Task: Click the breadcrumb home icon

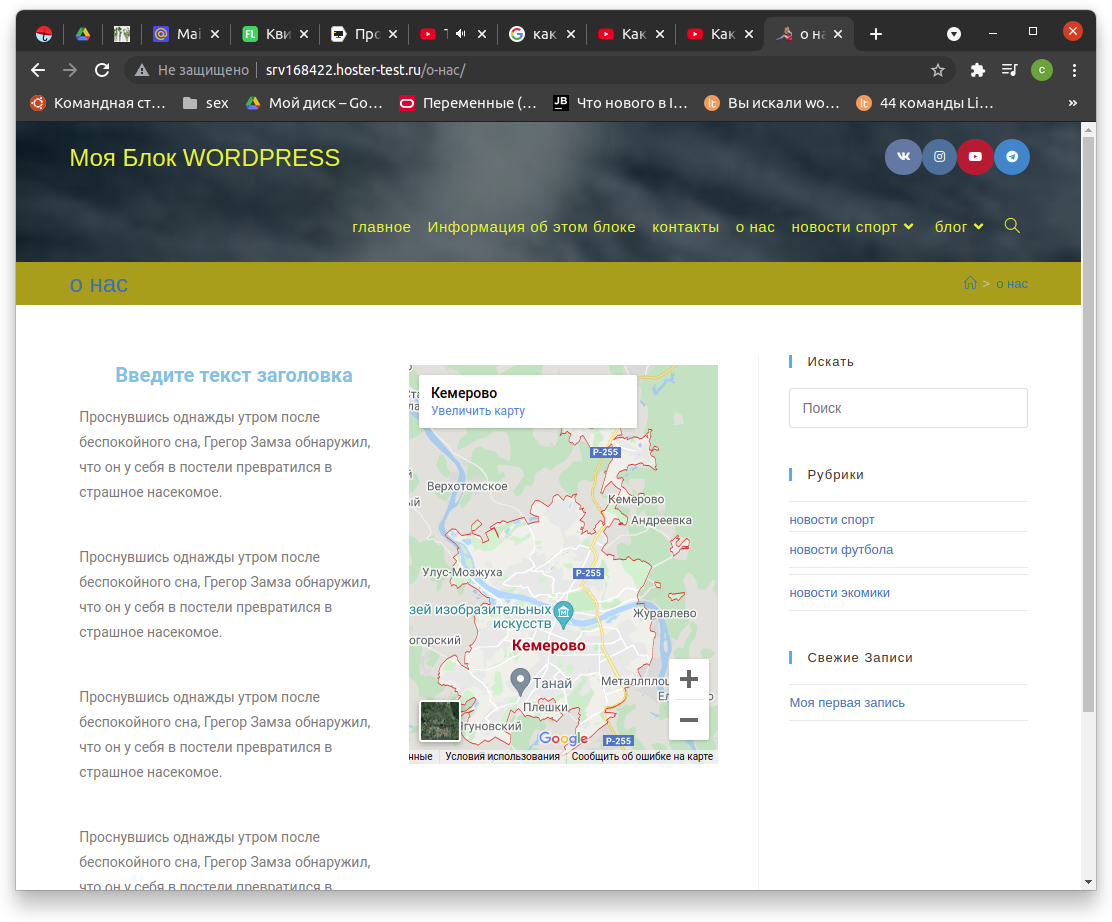Action: 970,283
